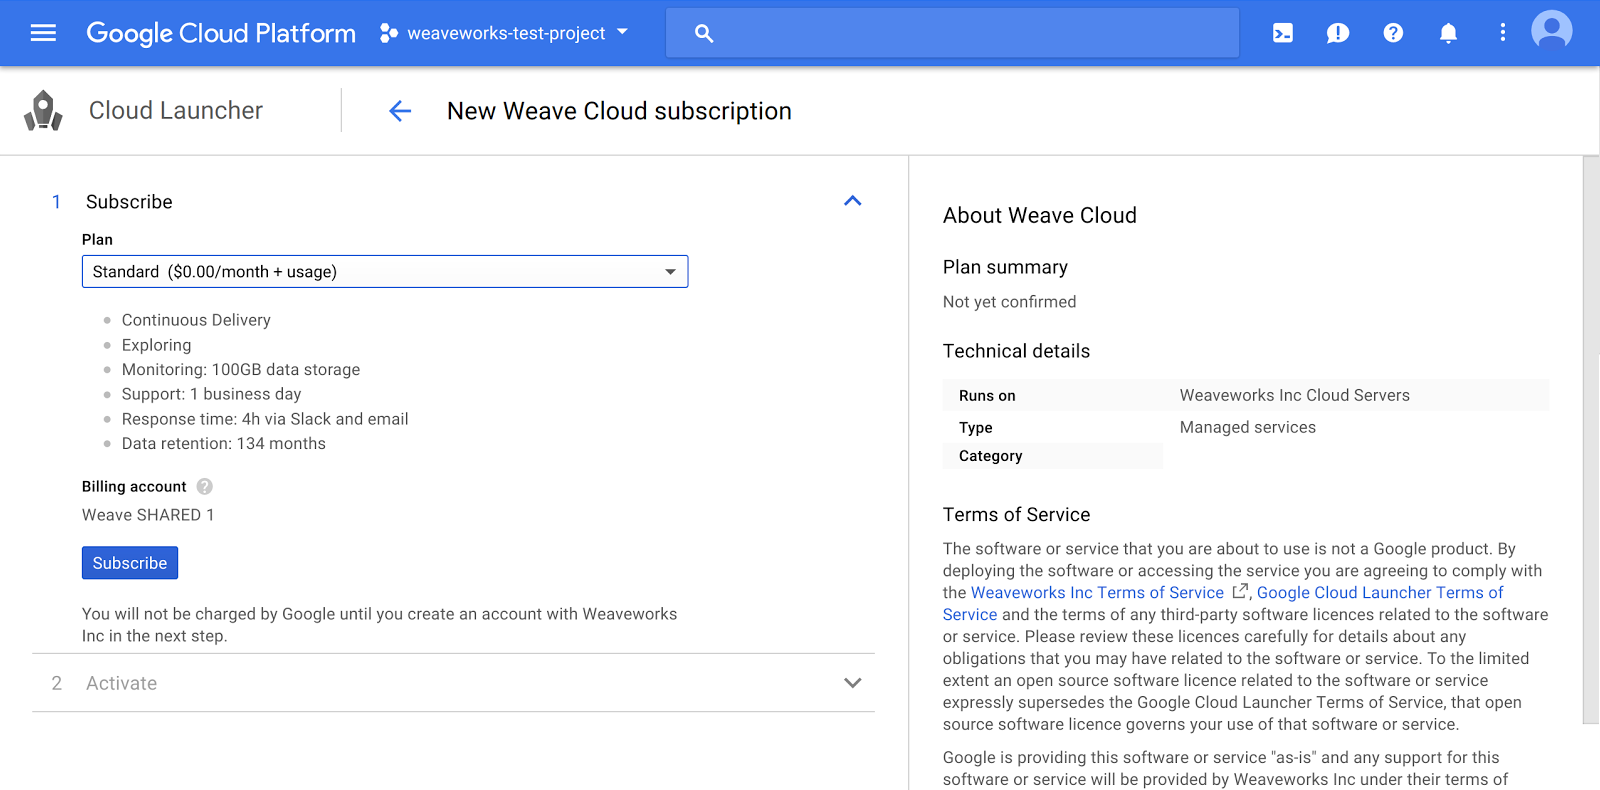Viewport: 1600px width, 790px height.
Task: Open the Plan dropdown selector
Action: 384,272
